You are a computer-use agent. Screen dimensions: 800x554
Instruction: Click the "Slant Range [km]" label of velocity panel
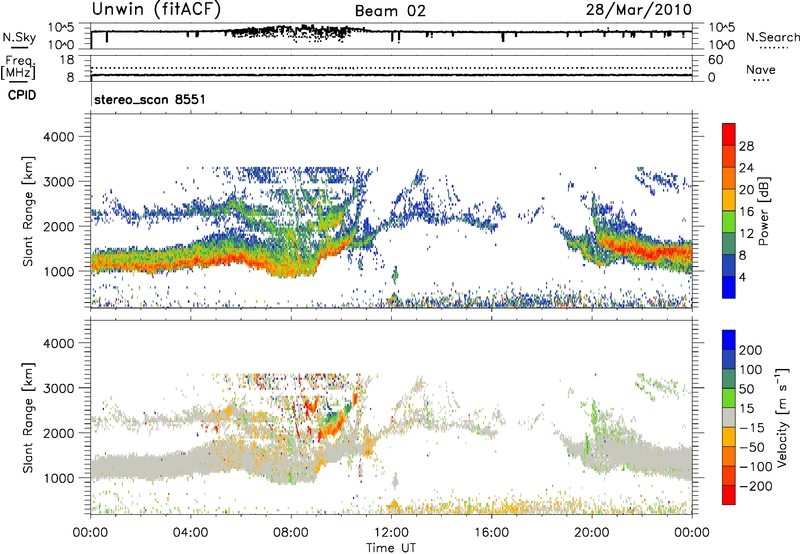[28, 417]
